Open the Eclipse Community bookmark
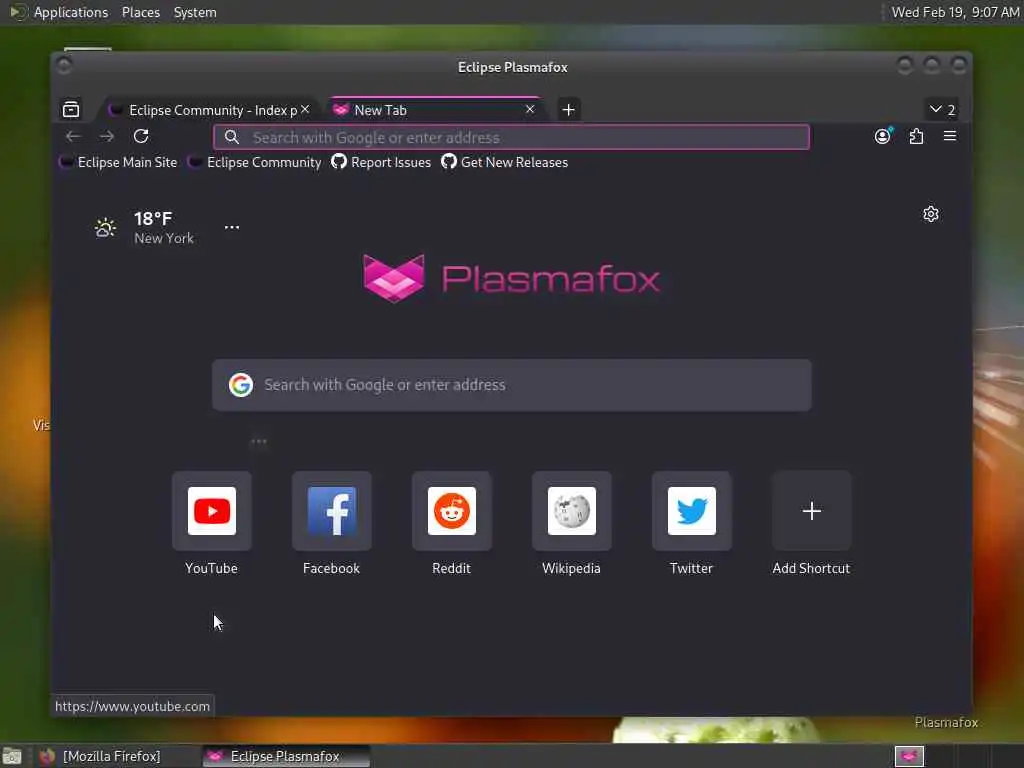The height and width of the screenshot is (768, 1024). click(255, 162)
